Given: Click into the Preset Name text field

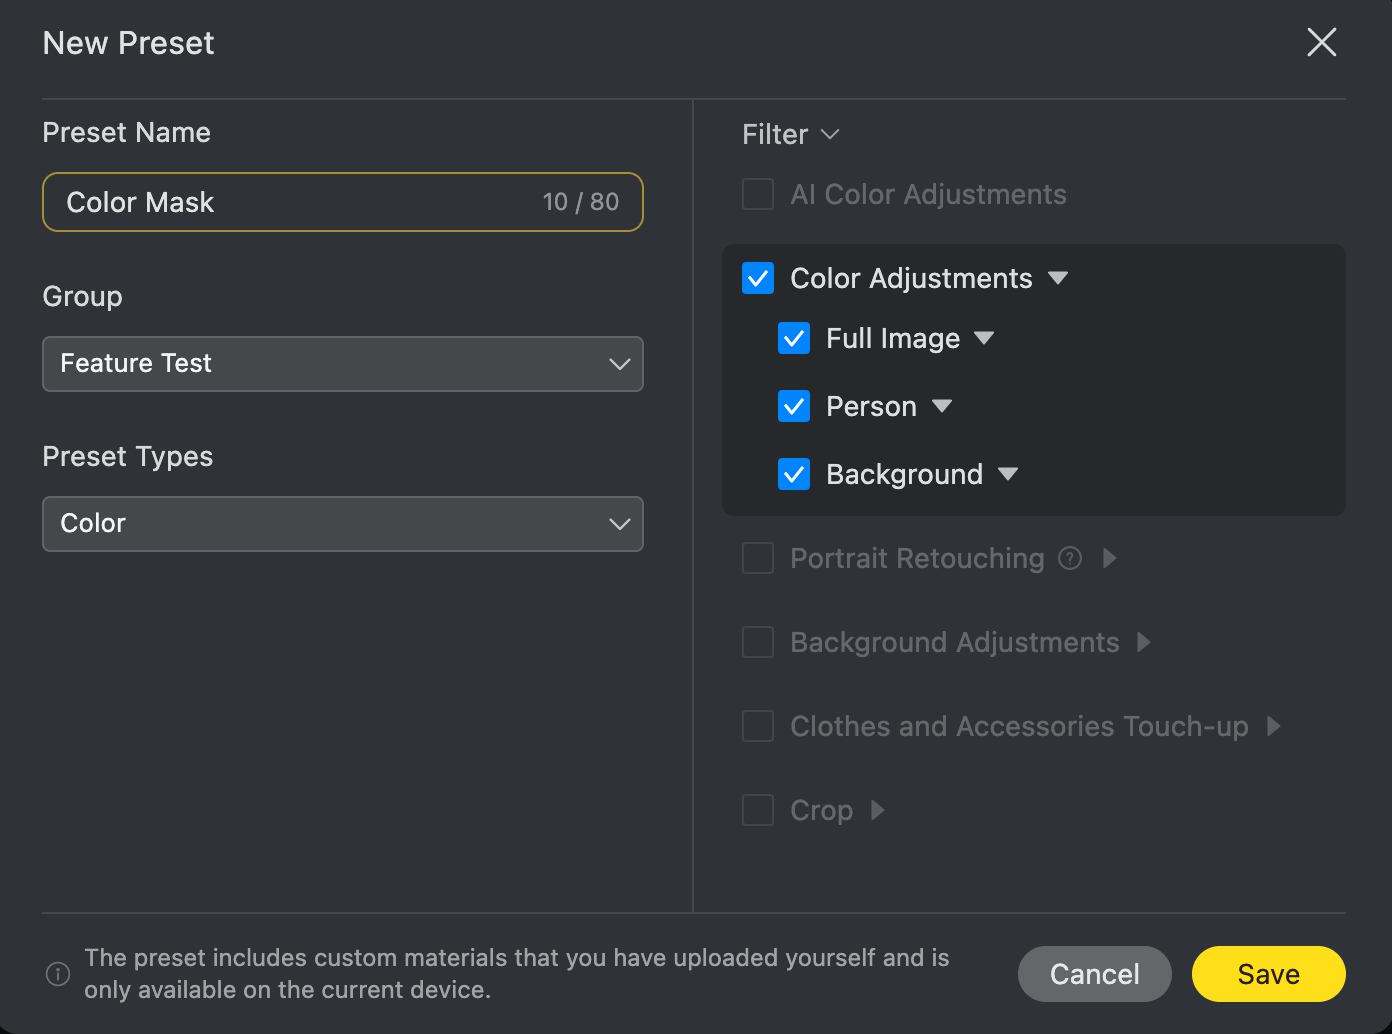Looking at the screenshot, I should tap(300, 202).
